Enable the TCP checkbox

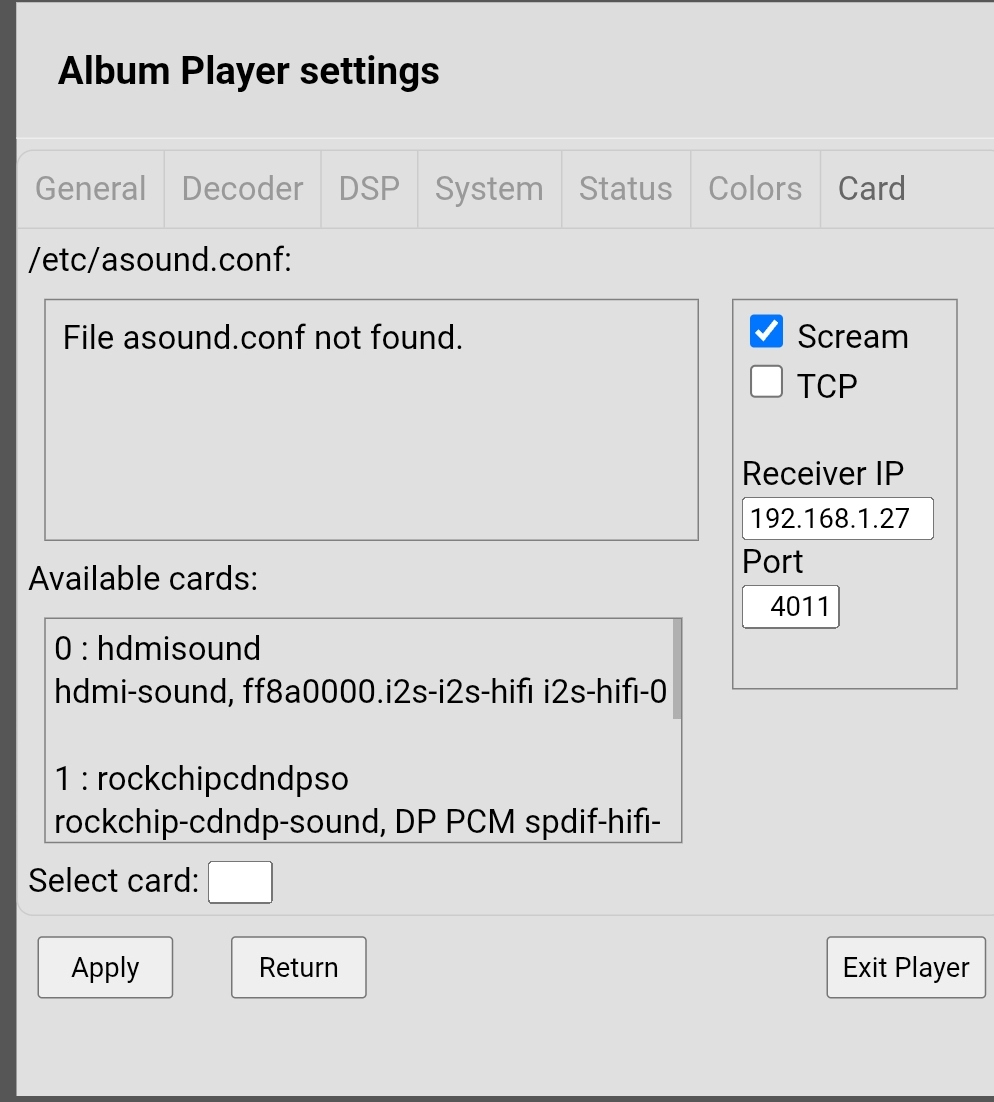(766, 382)
